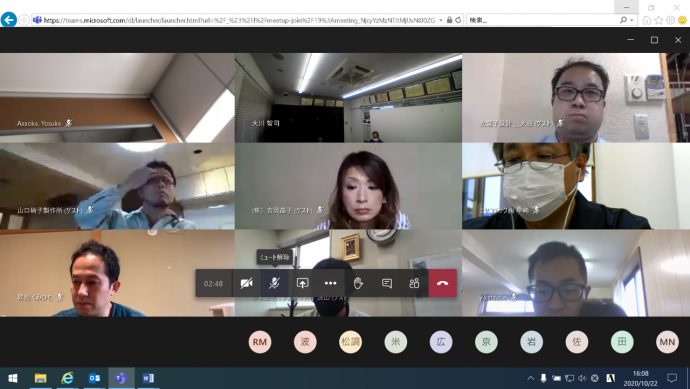Open browser home page icon
This screenshot has height=389, width=690.
(646, 20)
